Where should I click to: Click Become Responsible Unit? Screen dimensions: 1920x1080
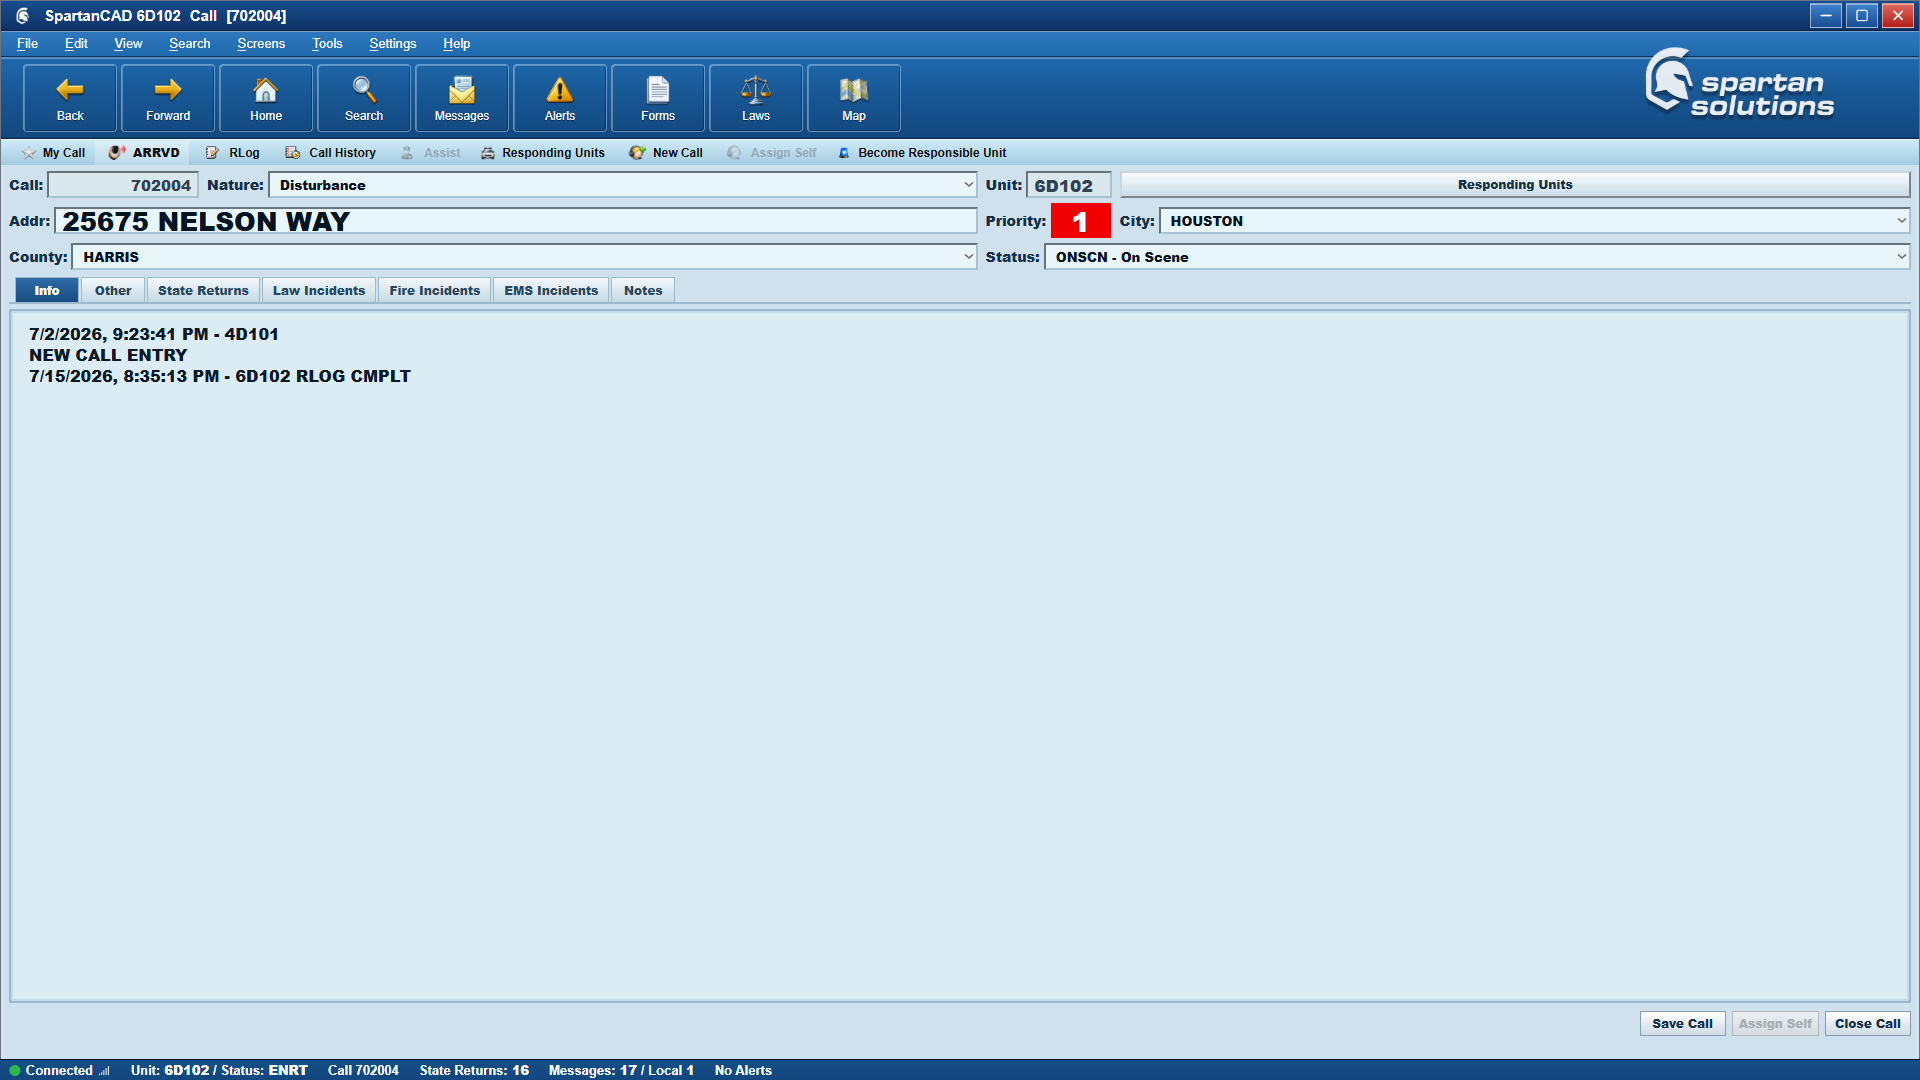tap(922, 153)
